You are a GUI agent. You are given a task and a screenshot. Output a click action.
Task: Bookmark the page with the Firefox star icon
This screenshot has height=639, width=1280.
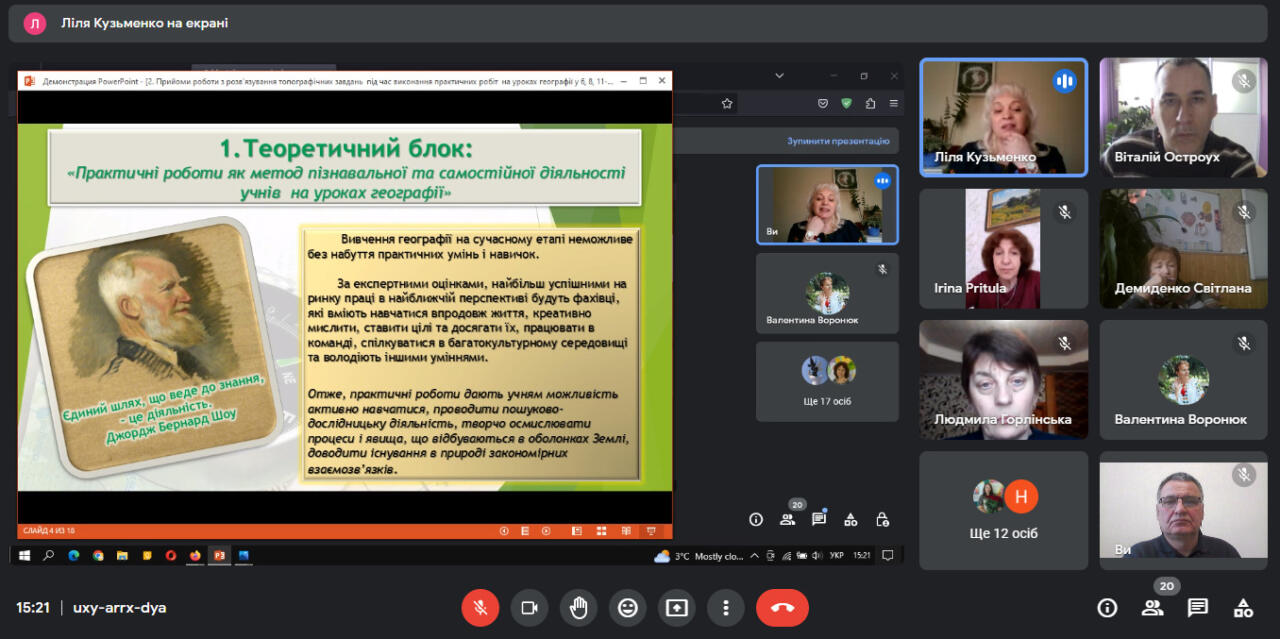[727, 102]
